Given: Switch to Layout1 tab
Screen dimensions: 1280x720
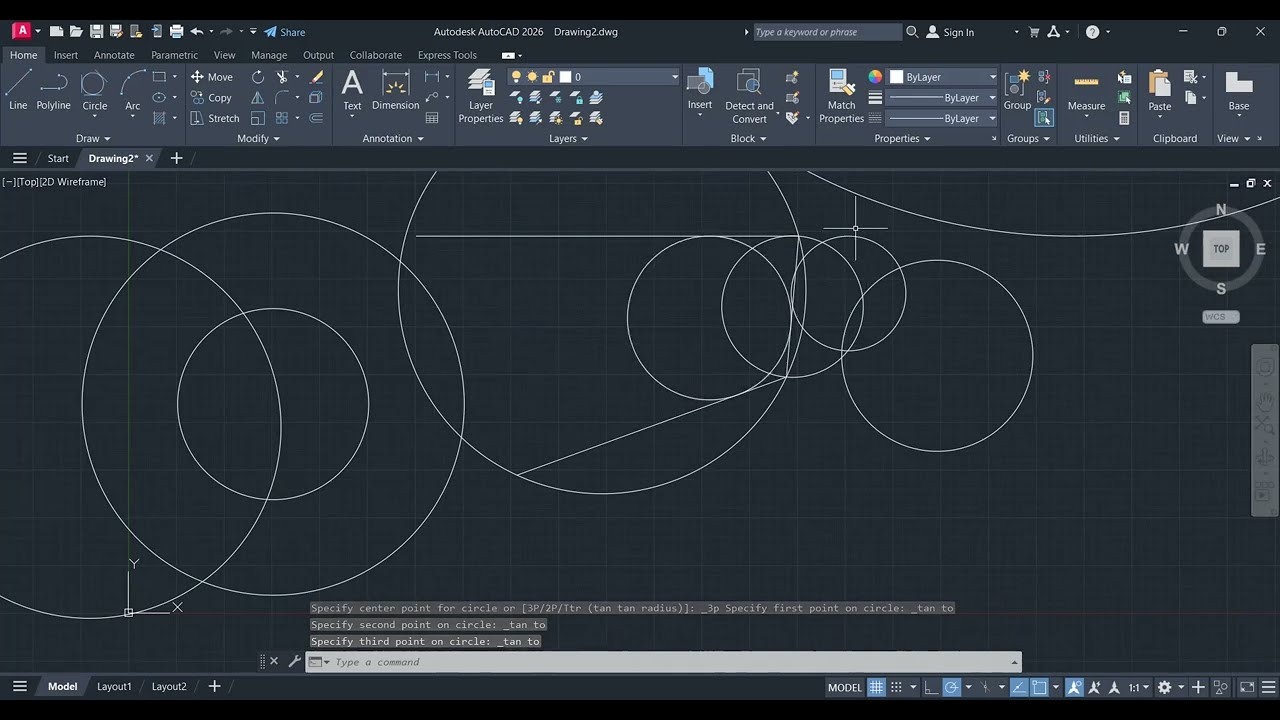Looking at the screenshot, I should coord(114,686).
